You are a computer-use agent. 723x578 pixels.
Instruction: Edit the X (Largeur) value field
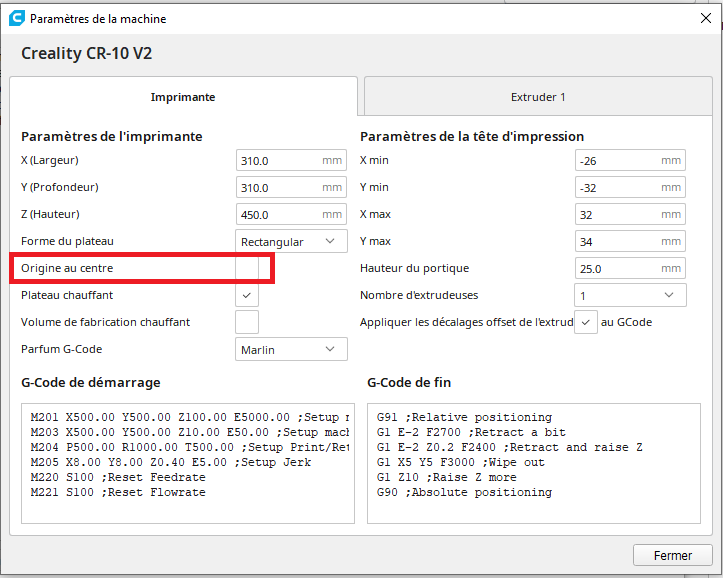(291, 160)
